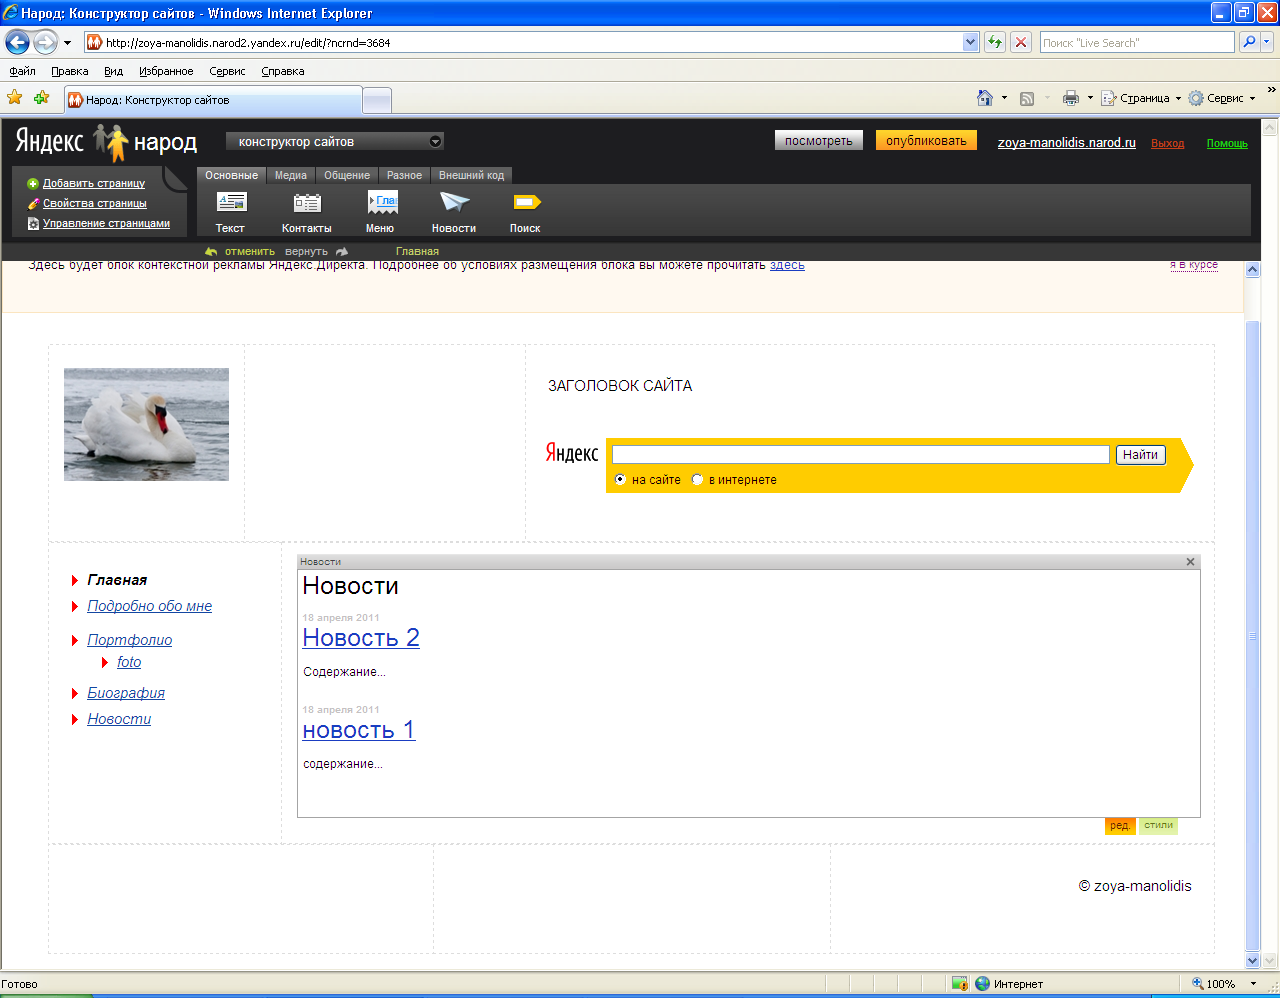Open the новость 1 headline link
Viewport: 1280px width, 998px height.
point(358,730)
